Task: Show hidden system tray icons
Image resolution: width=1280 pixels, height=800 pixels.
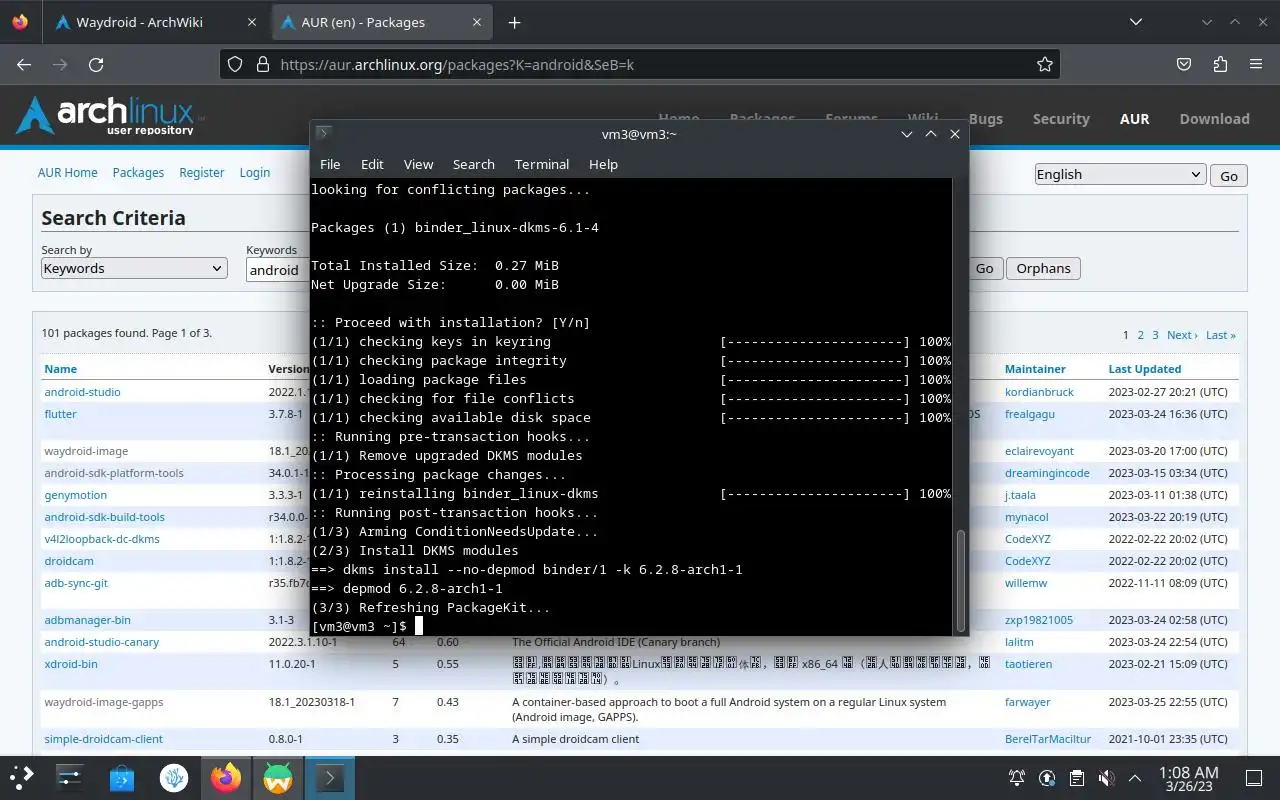Action: [1135, 778]
